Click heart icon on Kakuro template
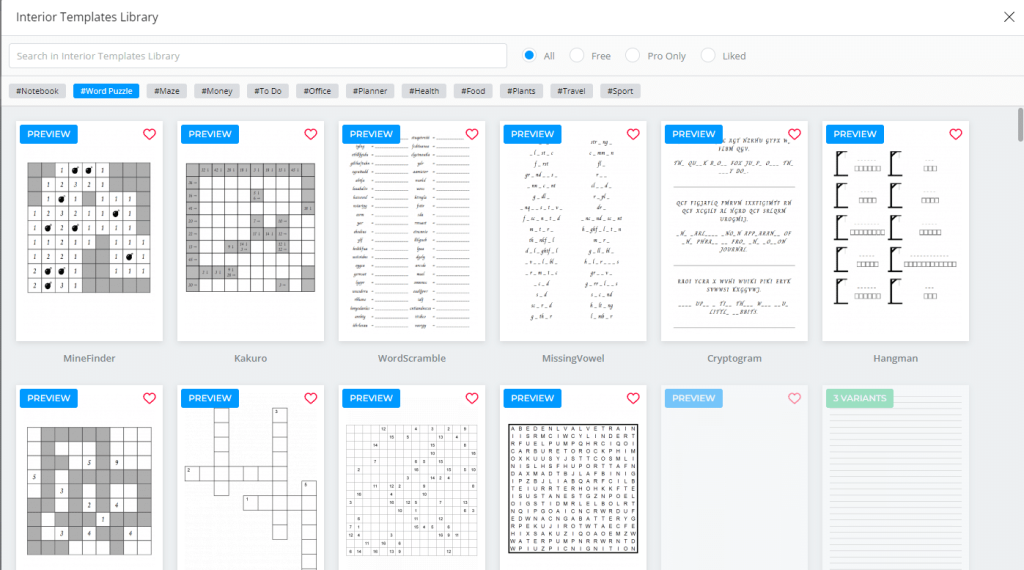 310,134
